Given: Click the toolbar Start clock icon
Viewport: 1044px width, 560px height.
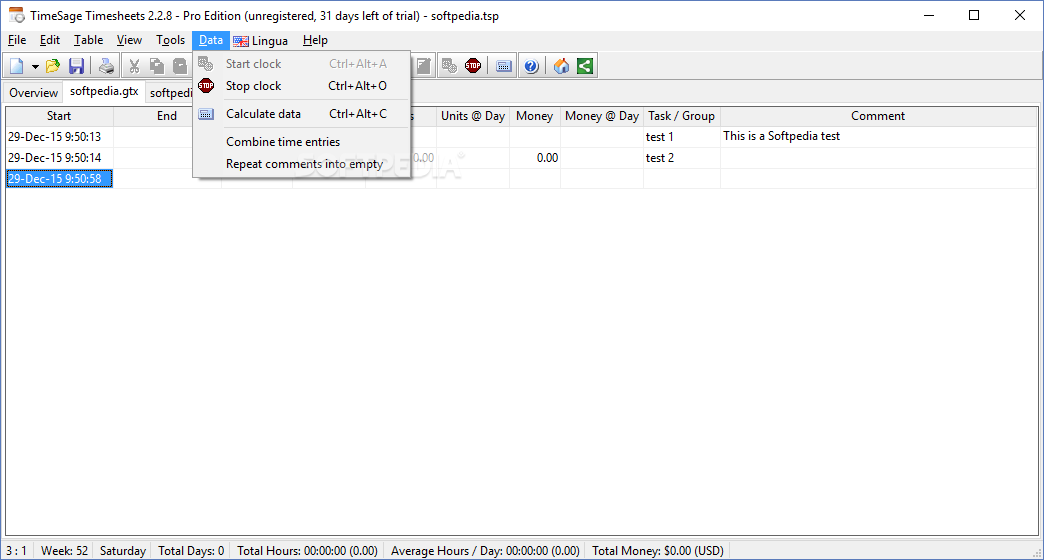Looking at the screenshot, I should click(x=449, y=66).
